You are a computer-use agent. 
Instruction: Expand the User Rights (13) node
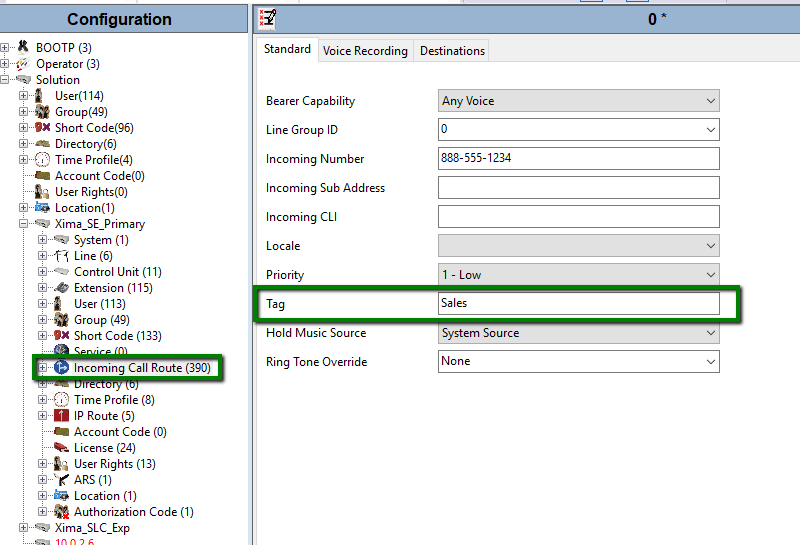pos(42,463)
